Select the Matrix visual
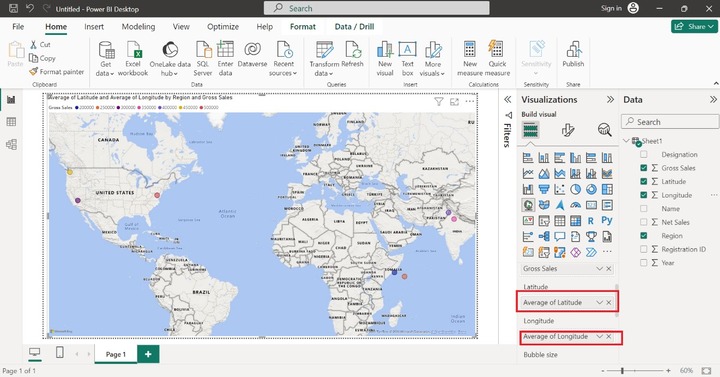The width and height of the screenshot is (720, 377). tap(575, 221)
